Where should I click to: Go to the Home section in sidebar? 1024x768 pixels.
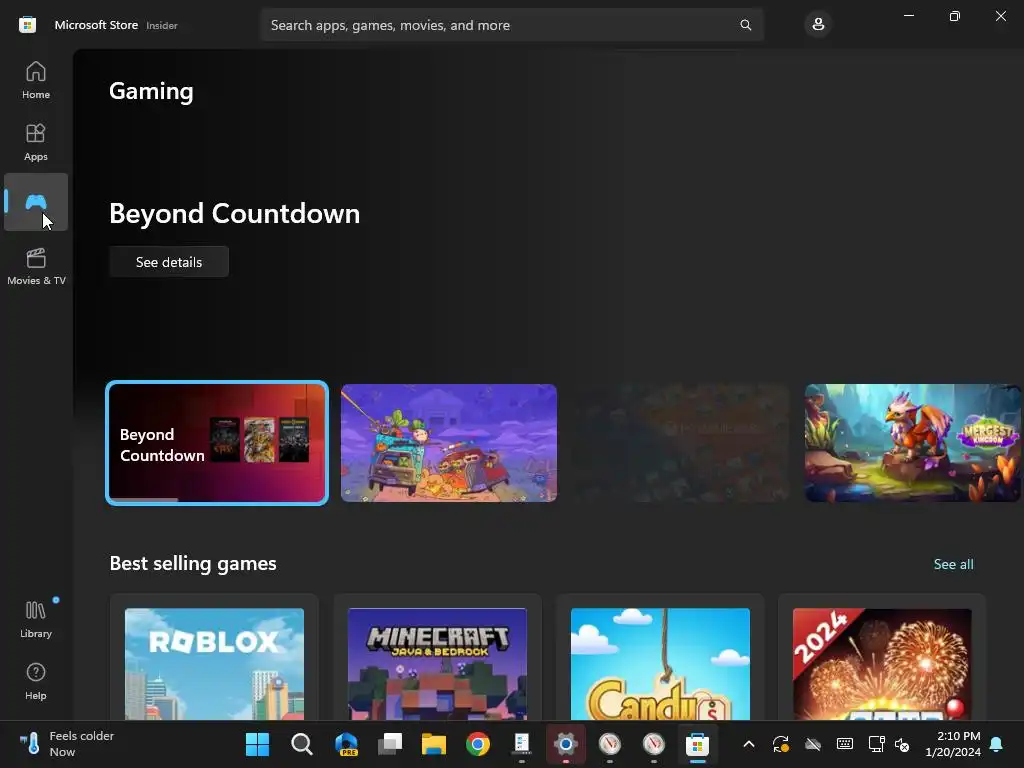coord(36,80)
